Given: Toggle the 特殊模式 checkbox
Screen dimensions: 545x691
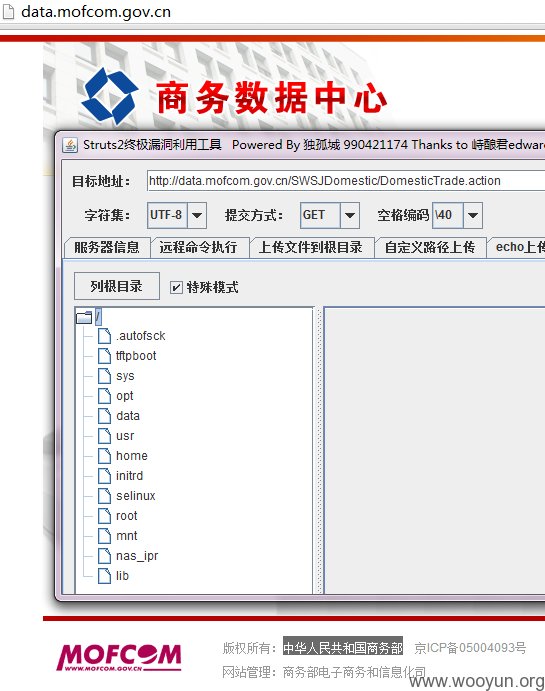Looking at the screenshot, I should [176, 287].
